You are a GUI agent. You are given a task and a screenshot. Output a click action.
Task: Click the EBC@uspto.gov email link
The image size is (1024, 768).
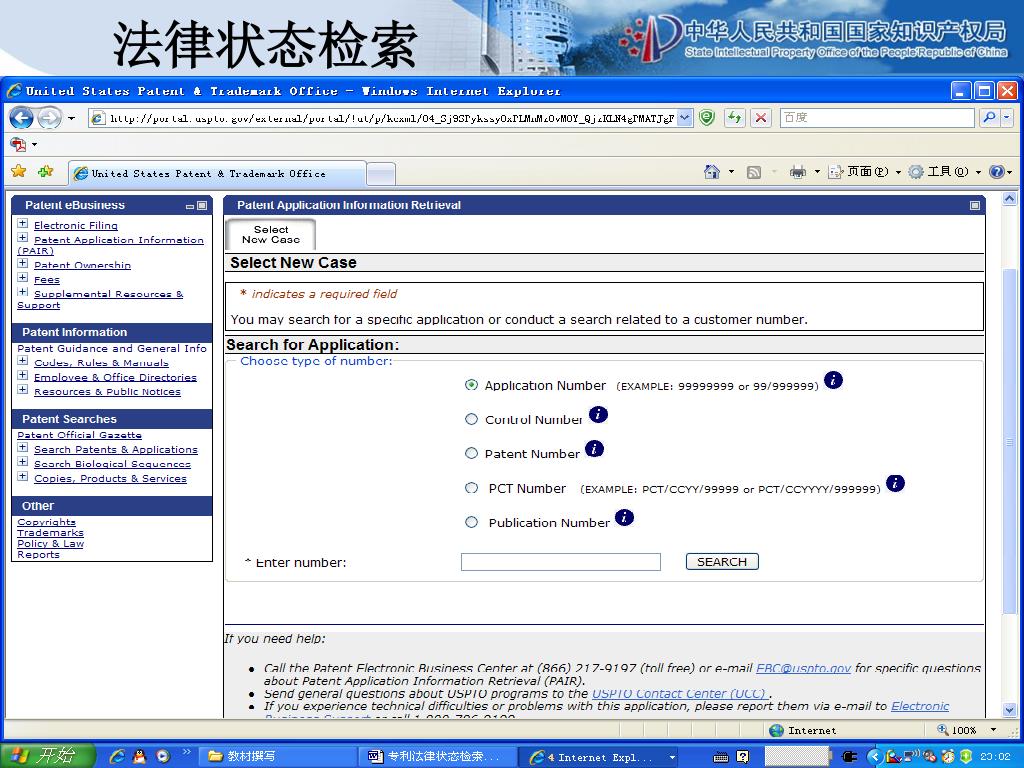pos(803,668)
